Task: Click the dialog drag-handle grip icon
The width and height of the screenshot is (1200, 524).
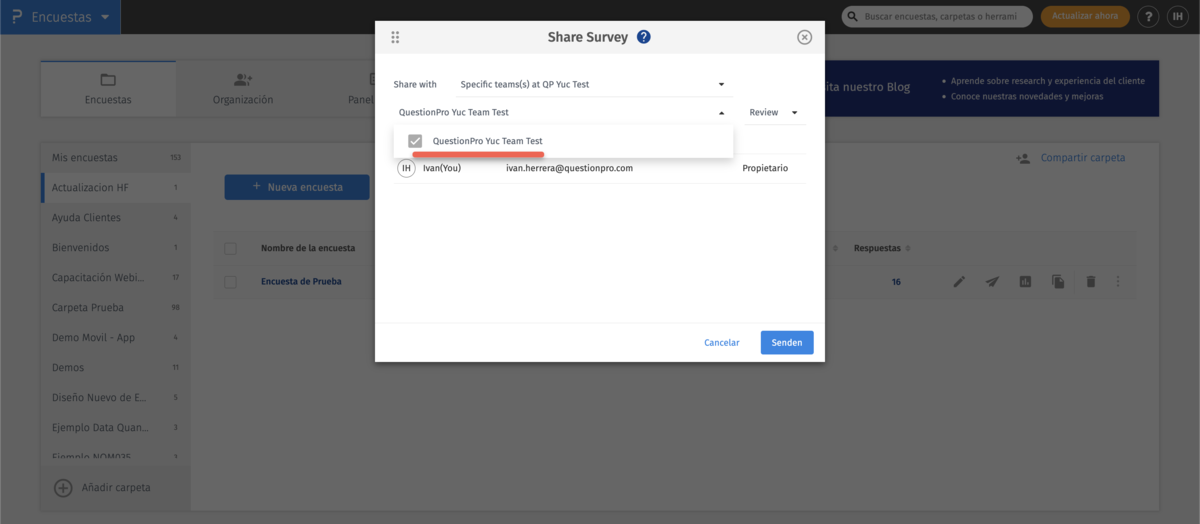Action: pos(395,37)
